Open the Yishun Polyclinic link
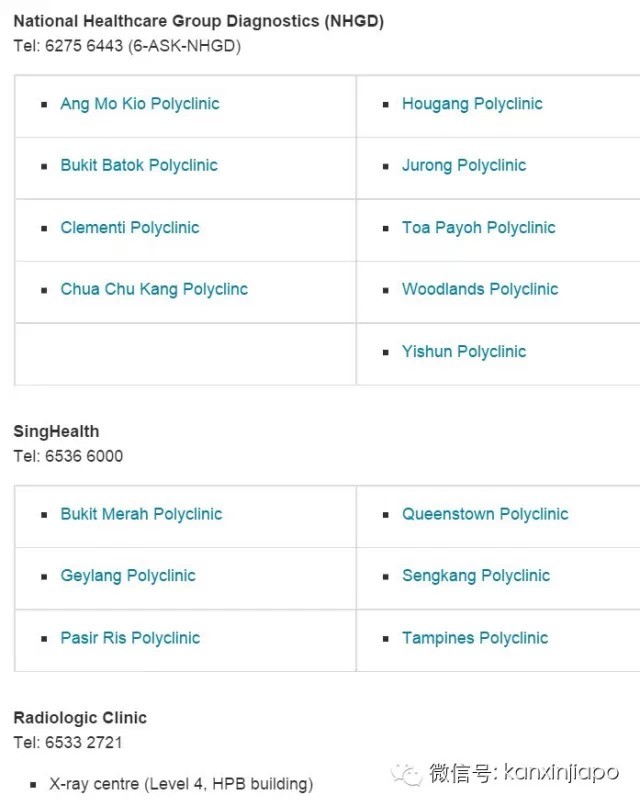The height and width of the screenshot is (806, 640). tap(463, 352)
